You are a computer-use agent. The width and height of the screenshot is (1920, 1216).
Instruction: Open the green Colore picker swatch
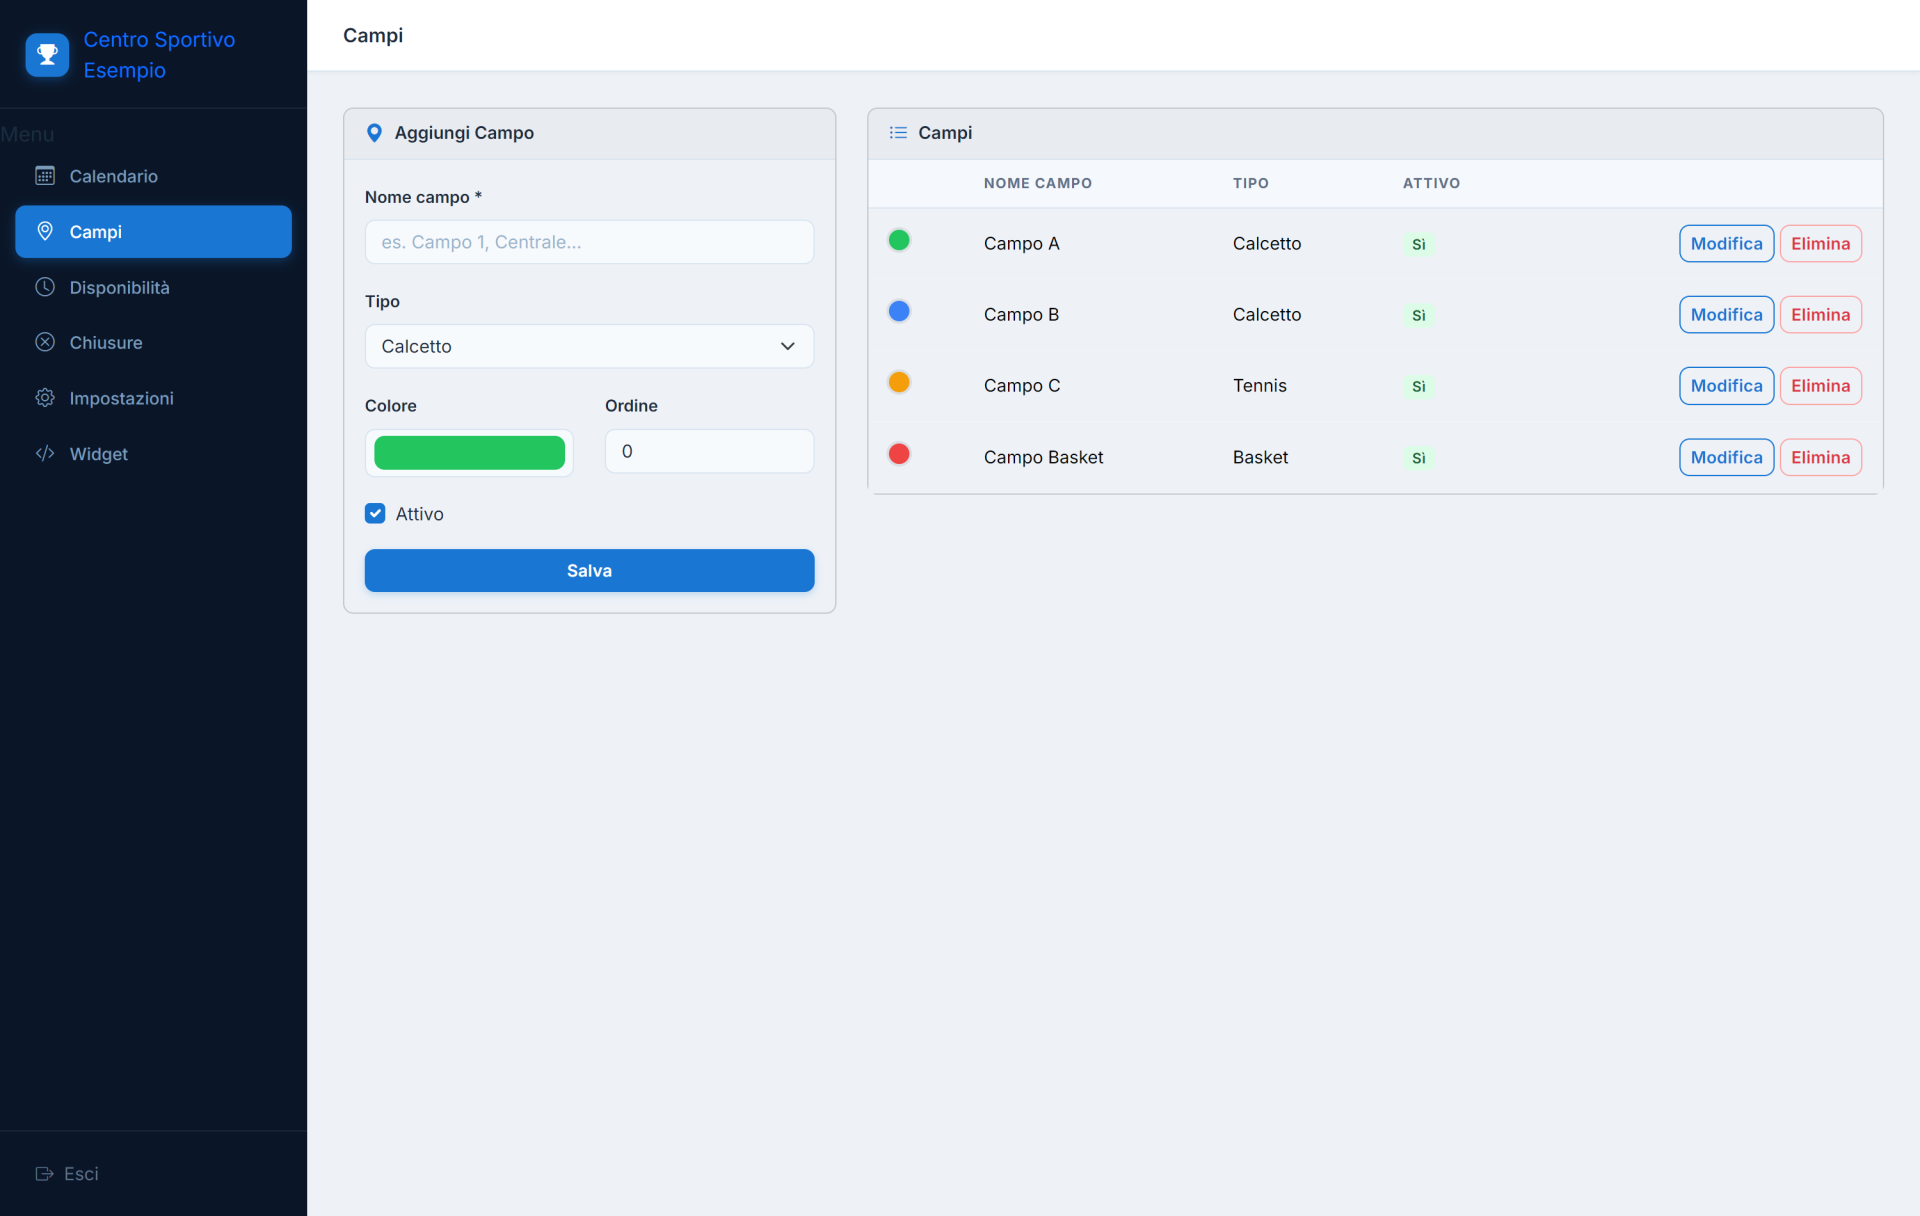click(469, 452)
